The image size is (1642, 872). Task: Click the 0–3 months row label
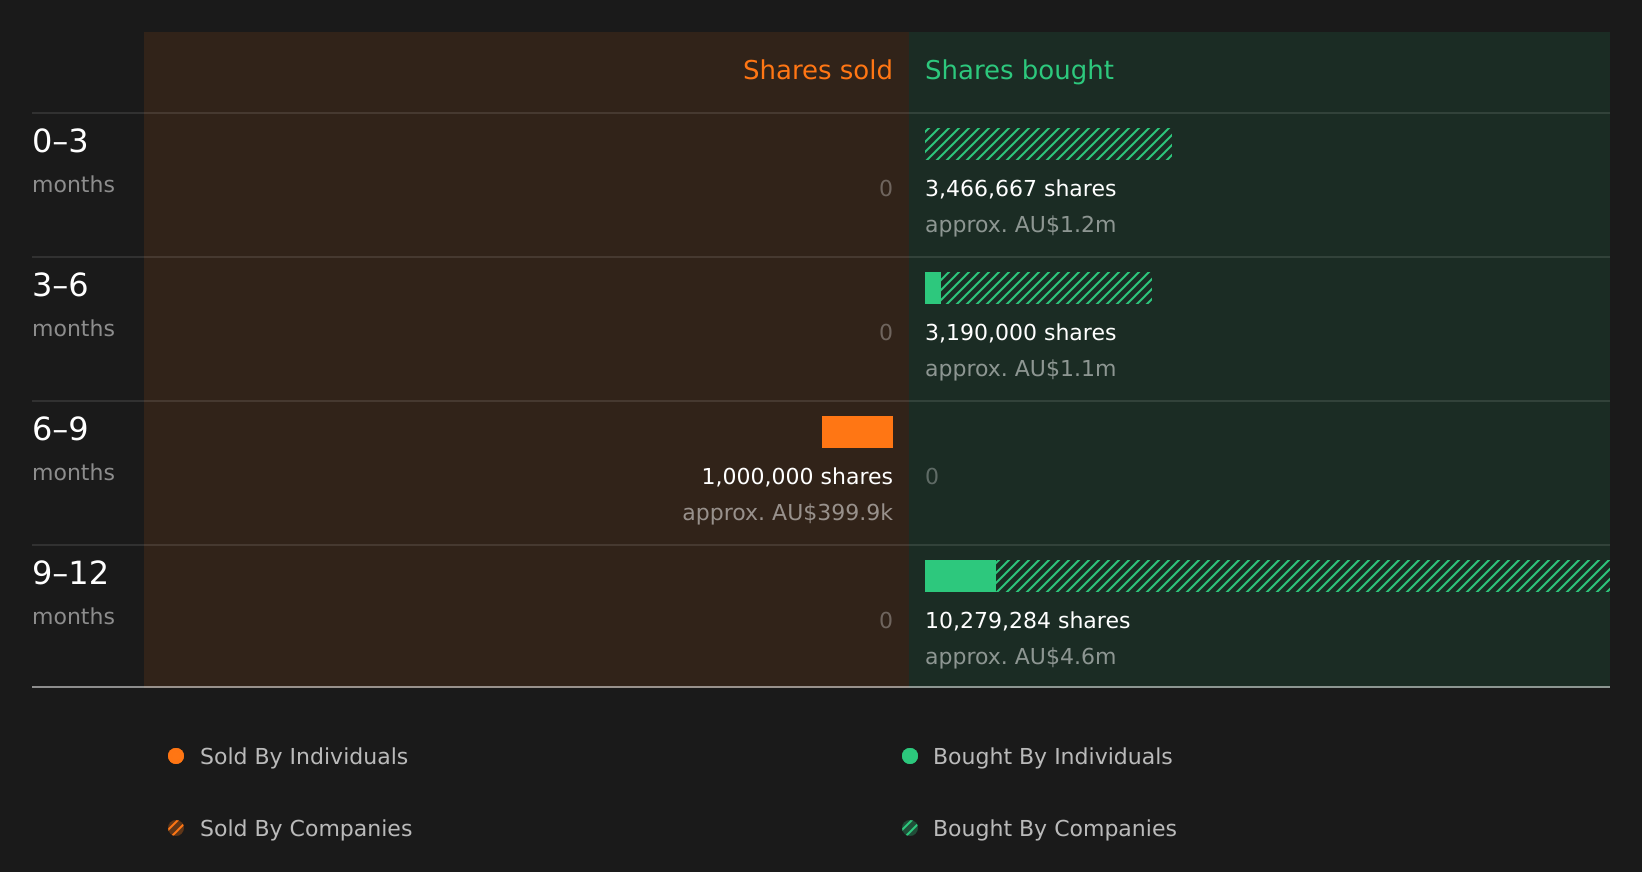[73, 161]
